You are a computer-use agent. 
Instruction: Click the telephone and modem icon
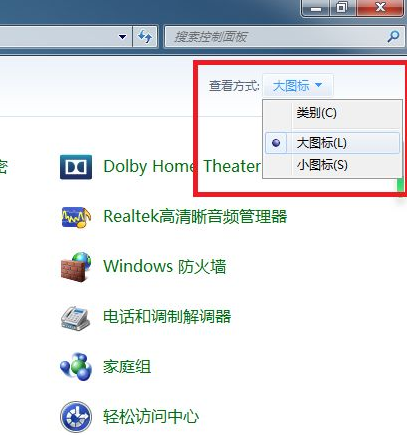76,318
